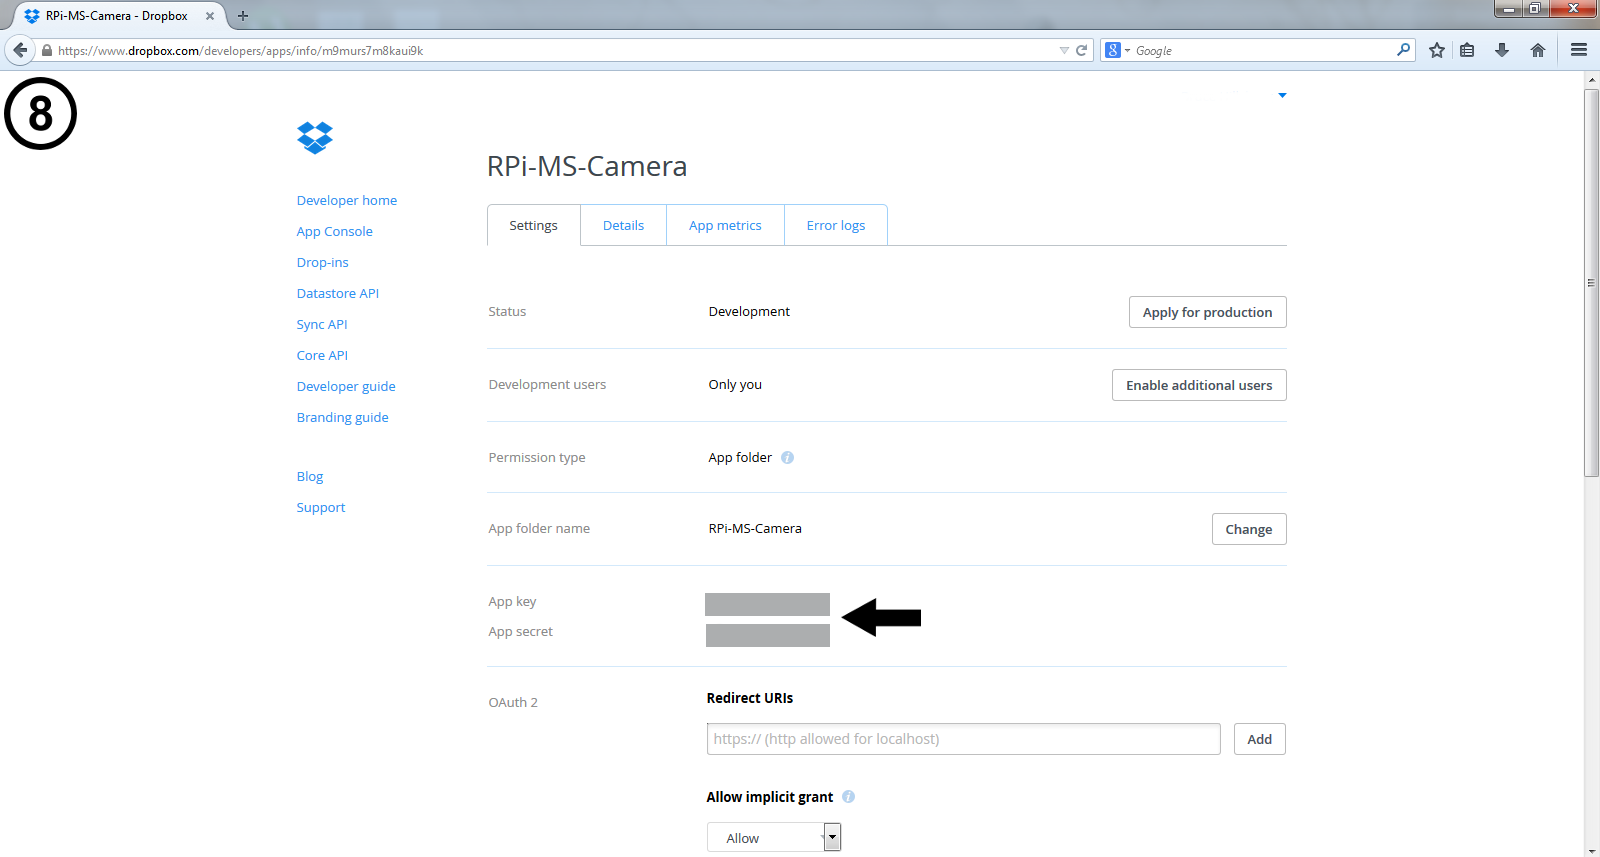The height and width of the screenshot is (857, 1600).
Task: Open the account dropdown arrow at top right
Action: point(1282,96)
